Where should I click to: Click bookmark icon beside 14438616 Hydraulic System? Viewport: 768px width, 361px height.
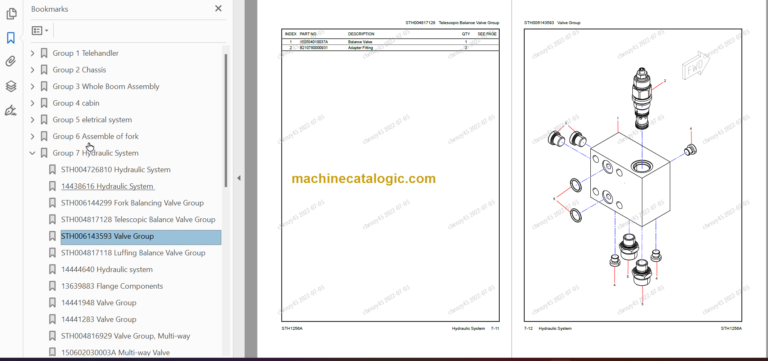(52, 186)
